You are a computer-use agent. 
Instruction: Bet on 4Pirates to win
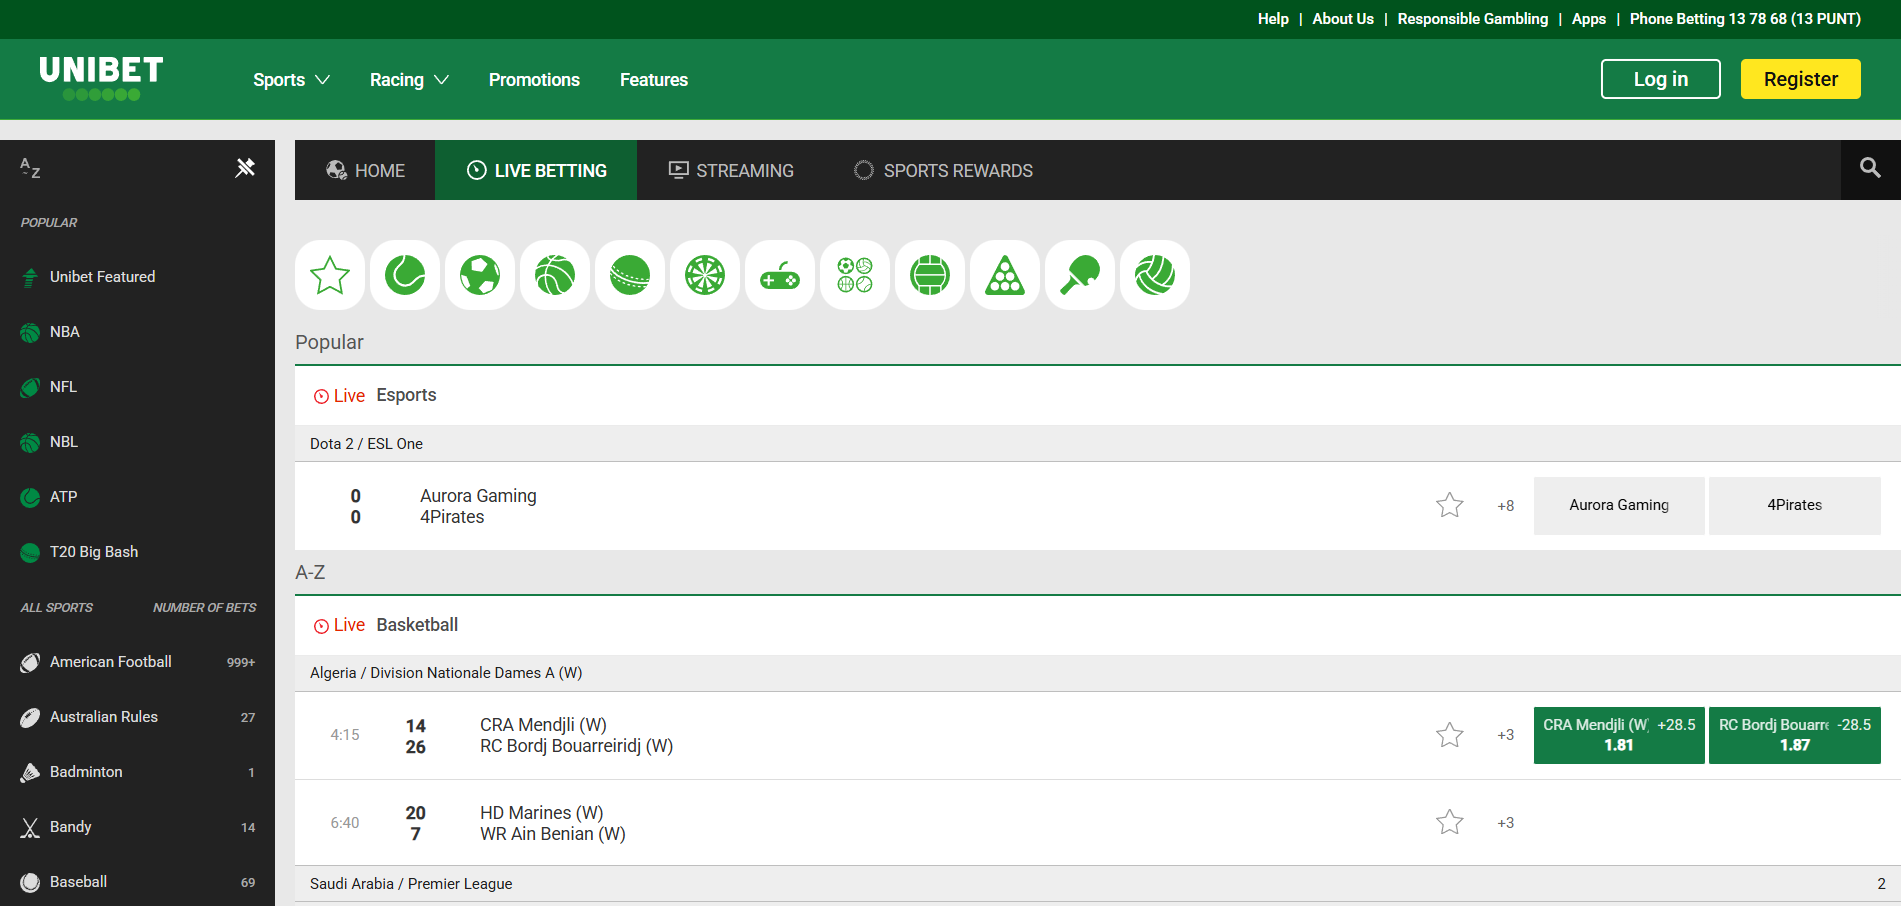[x=1795, y=505]
